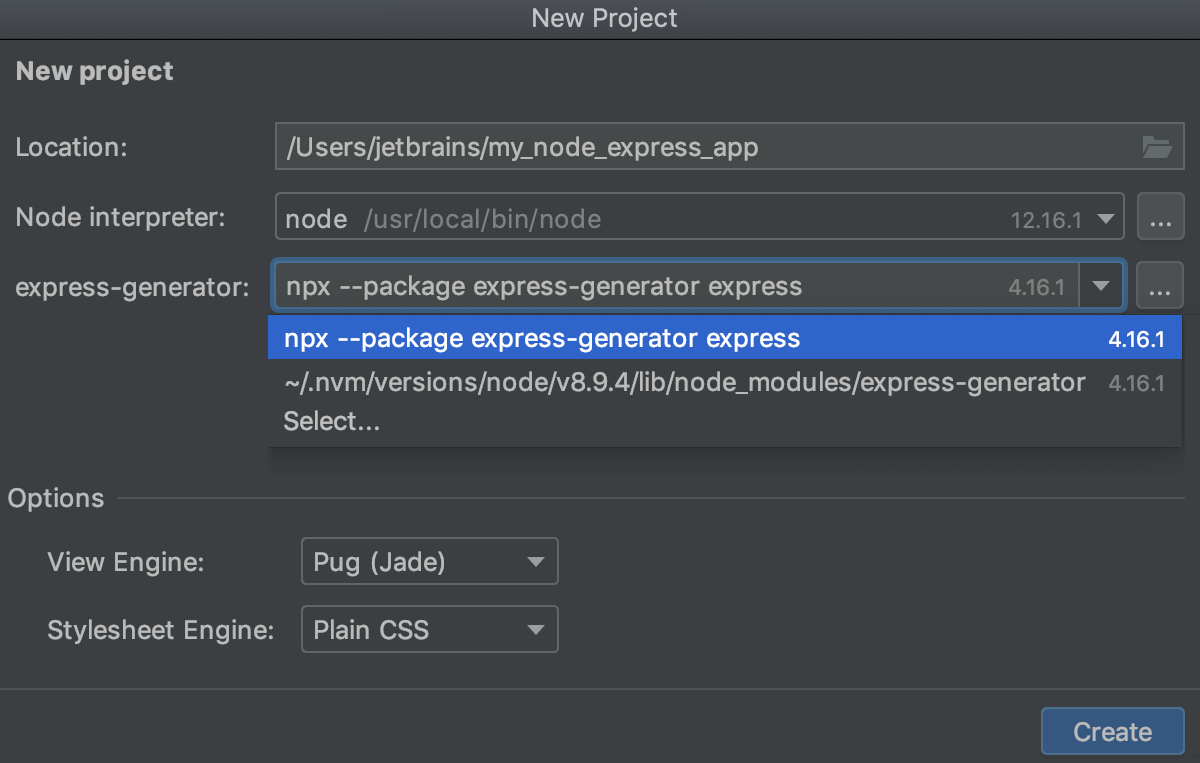Click the New project heading
This screenshot has width=1200, height=763.
(93, 70)
